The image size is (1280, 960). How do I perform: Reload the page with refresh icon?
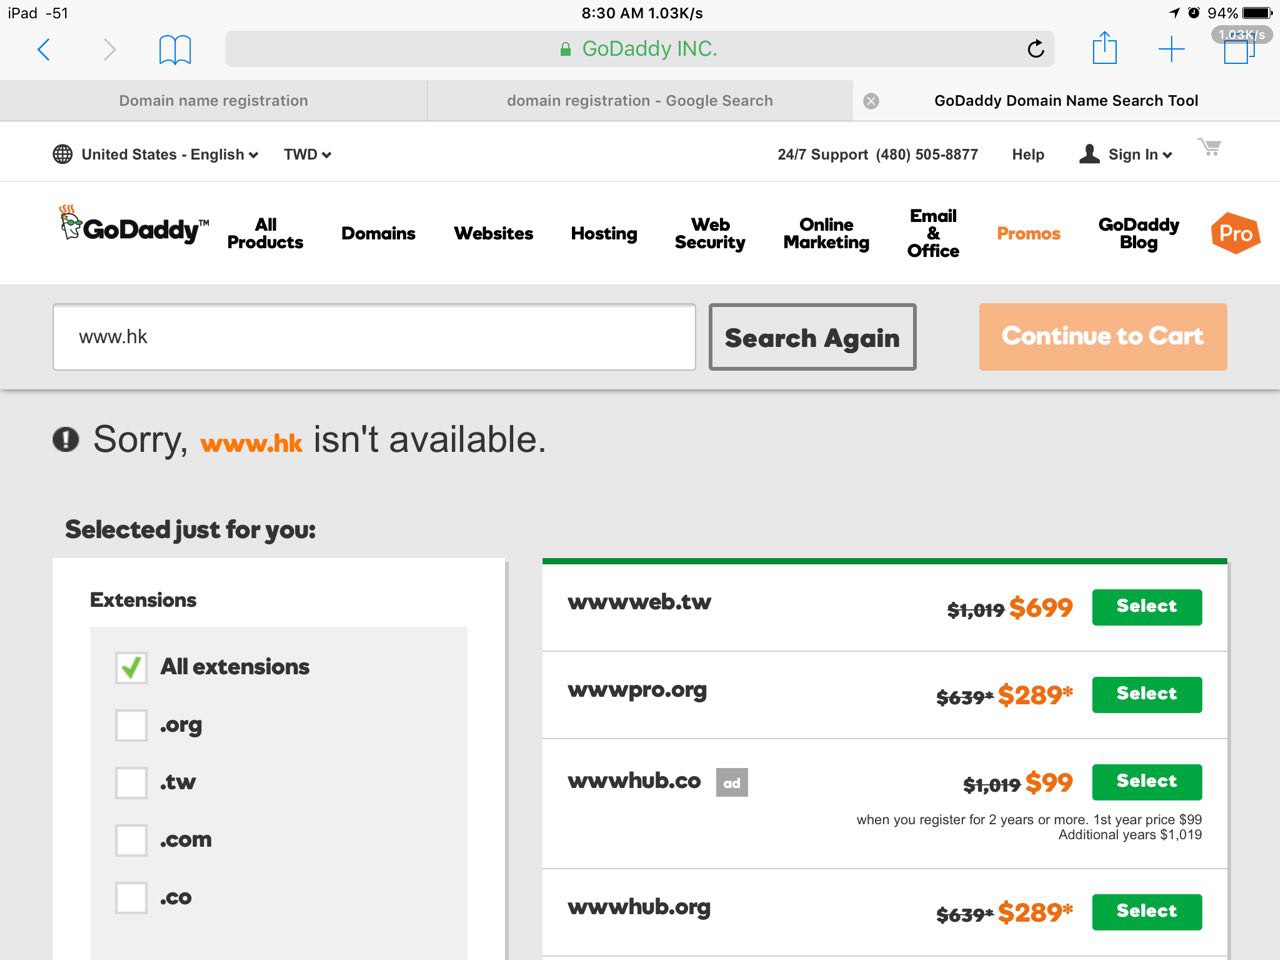[x=1036, y=48]
